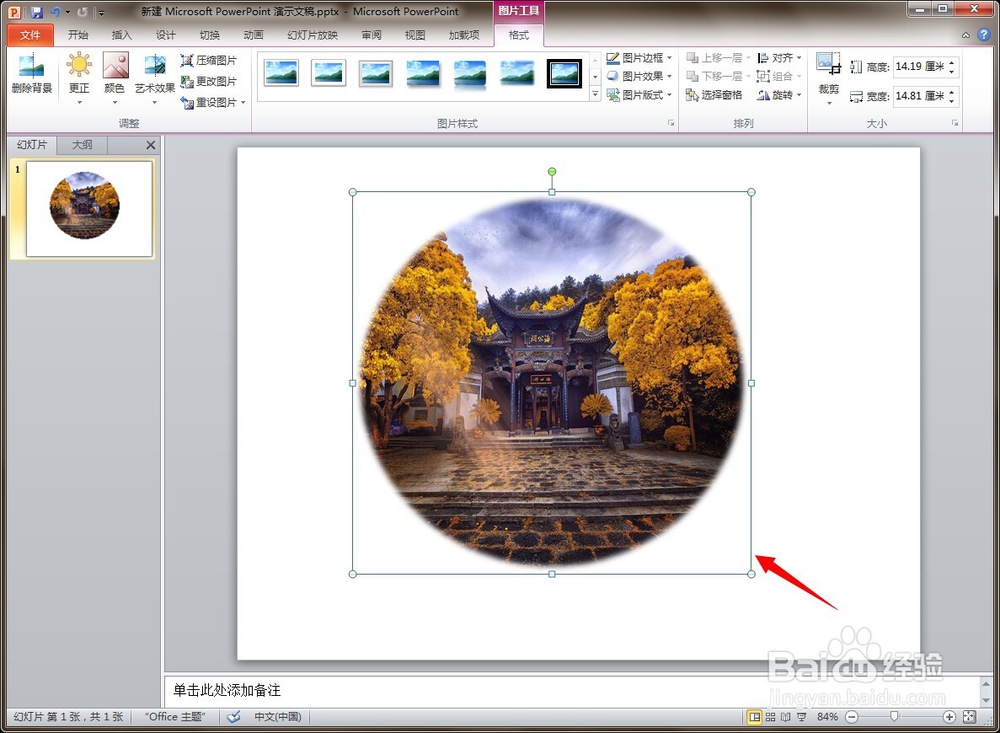Click the Save icon in quick access toolbar

[36, 11]
